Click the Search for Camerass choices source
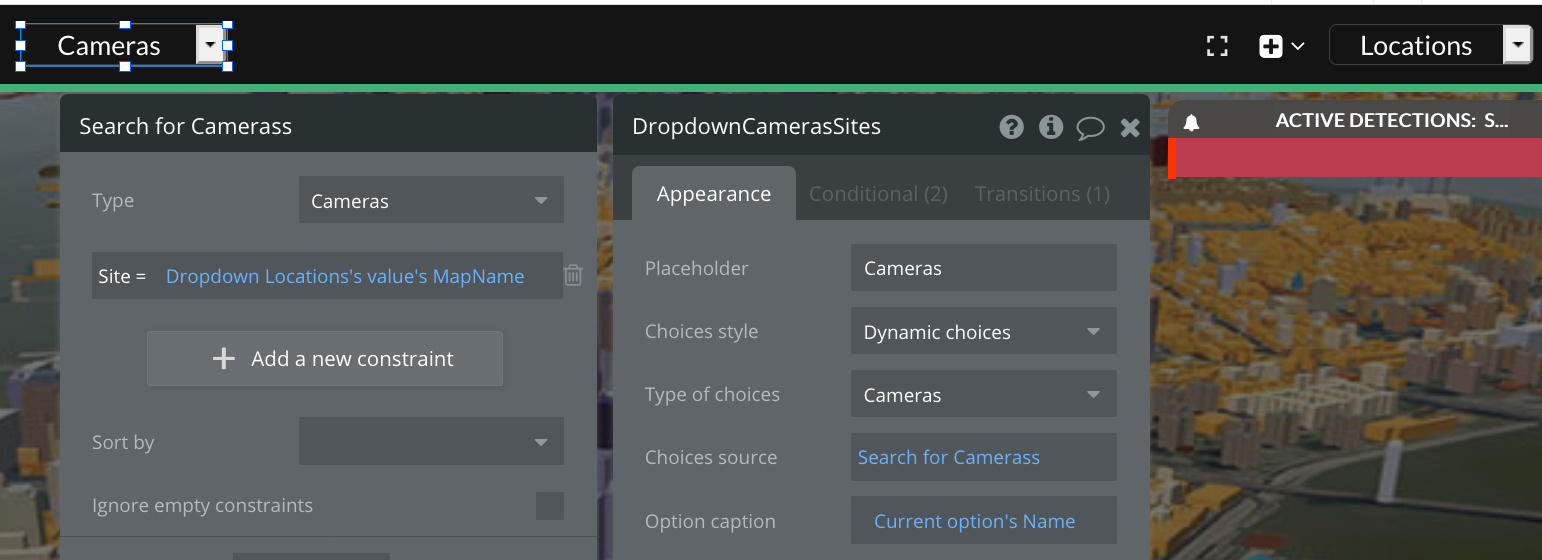The width and height of the screenshot is (1542, 560). (949, 457)
